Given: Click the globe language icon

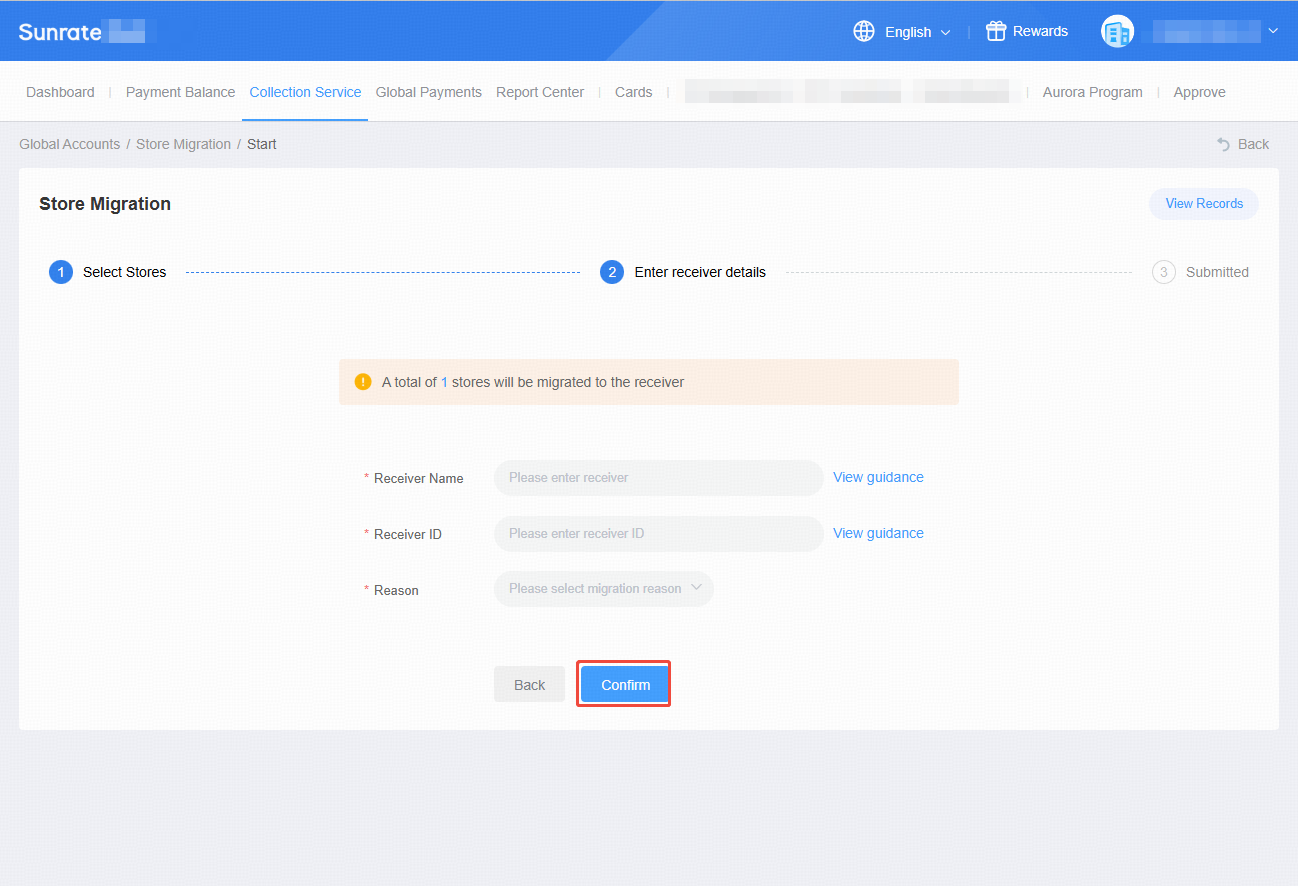Looking at the screenshot, I should (x=864, y=31).
